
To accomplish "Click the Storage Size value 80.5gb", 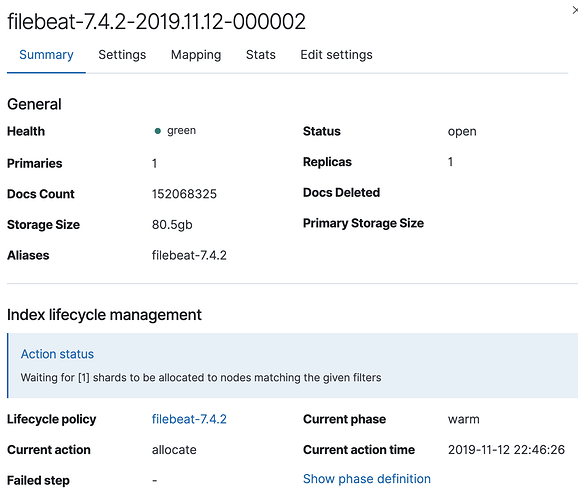I will click(x=172, y=225).
